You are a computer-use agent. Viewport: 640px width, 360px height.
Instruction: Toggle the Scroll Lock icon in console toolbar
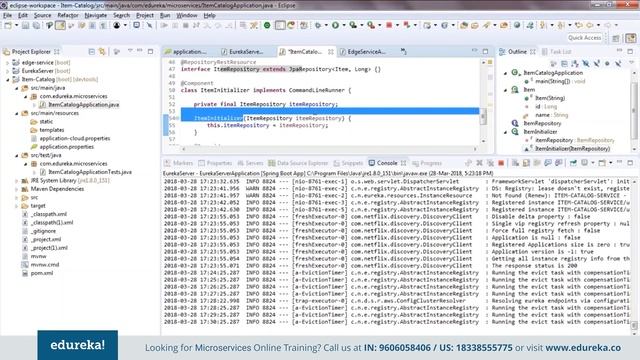point(526,163)
